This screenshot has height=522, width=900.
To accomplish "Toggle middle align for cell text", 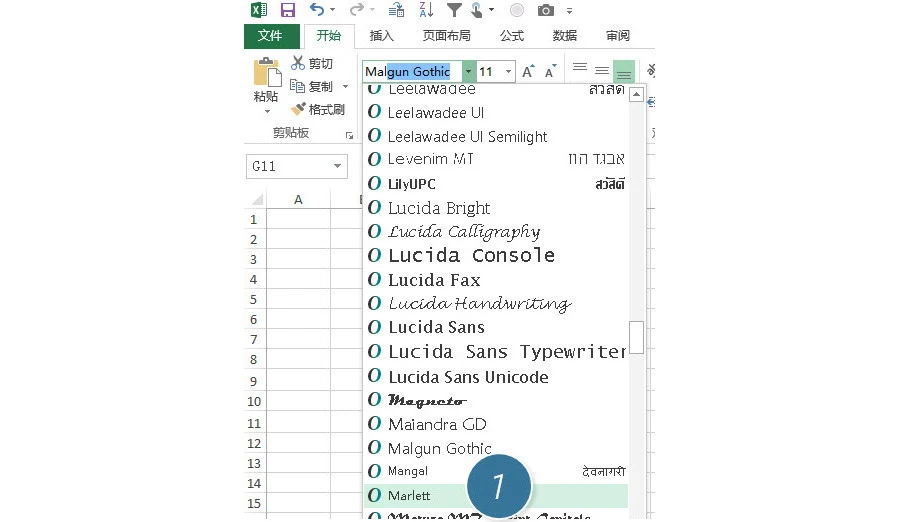I will [x=602, y=71].
